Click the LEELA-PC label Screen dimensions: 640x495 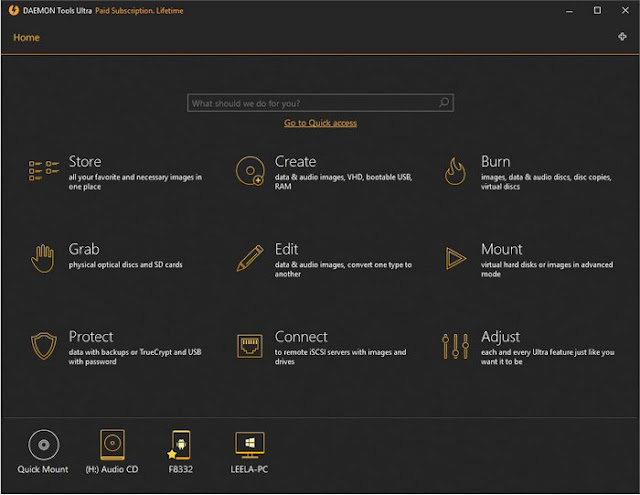tap(249, 469)
